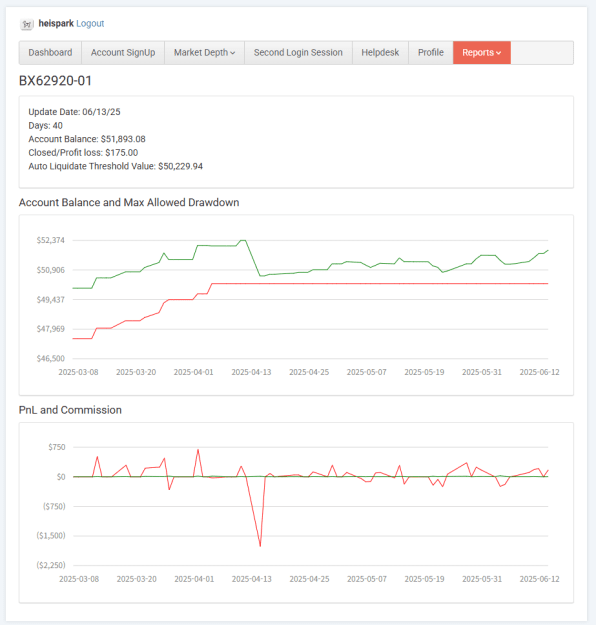
Task: Click the green balance peak near 2025-04-13
Action: [242, 240]
